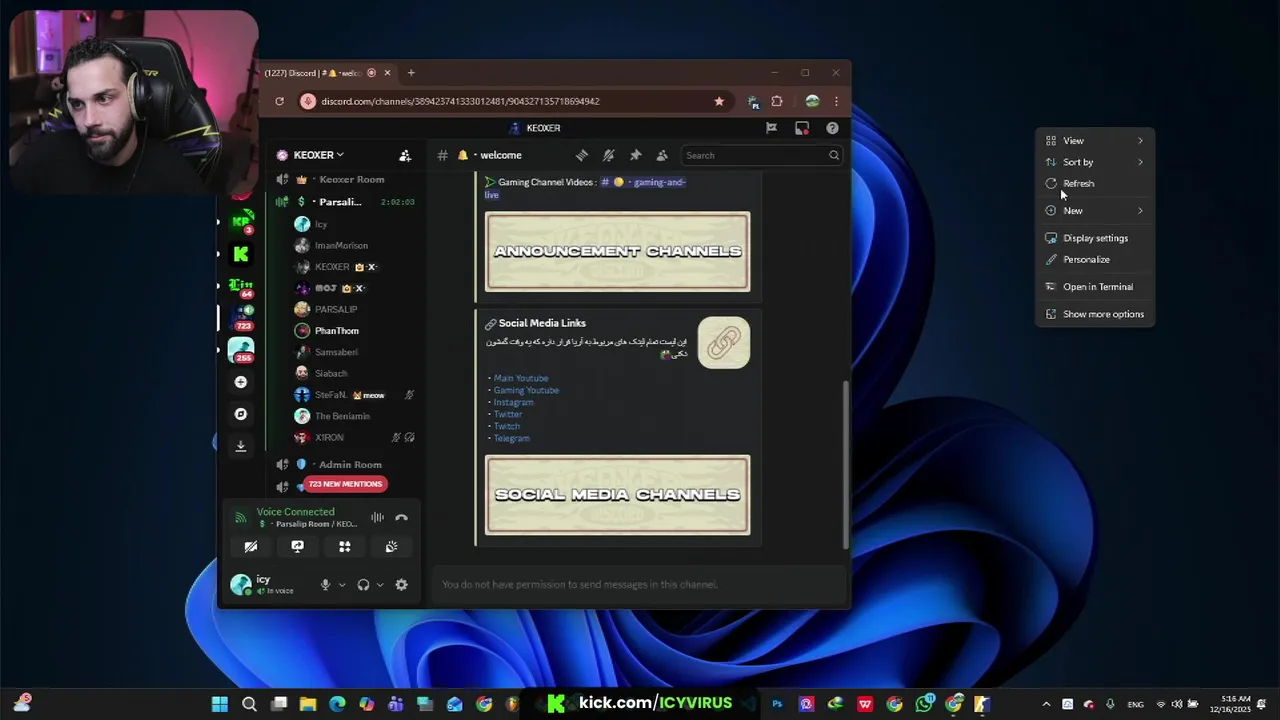Screen dimensions: 1280x720
Task: Open the flag checkpoint icon in Discord title bar
Action: click(771, 128)
